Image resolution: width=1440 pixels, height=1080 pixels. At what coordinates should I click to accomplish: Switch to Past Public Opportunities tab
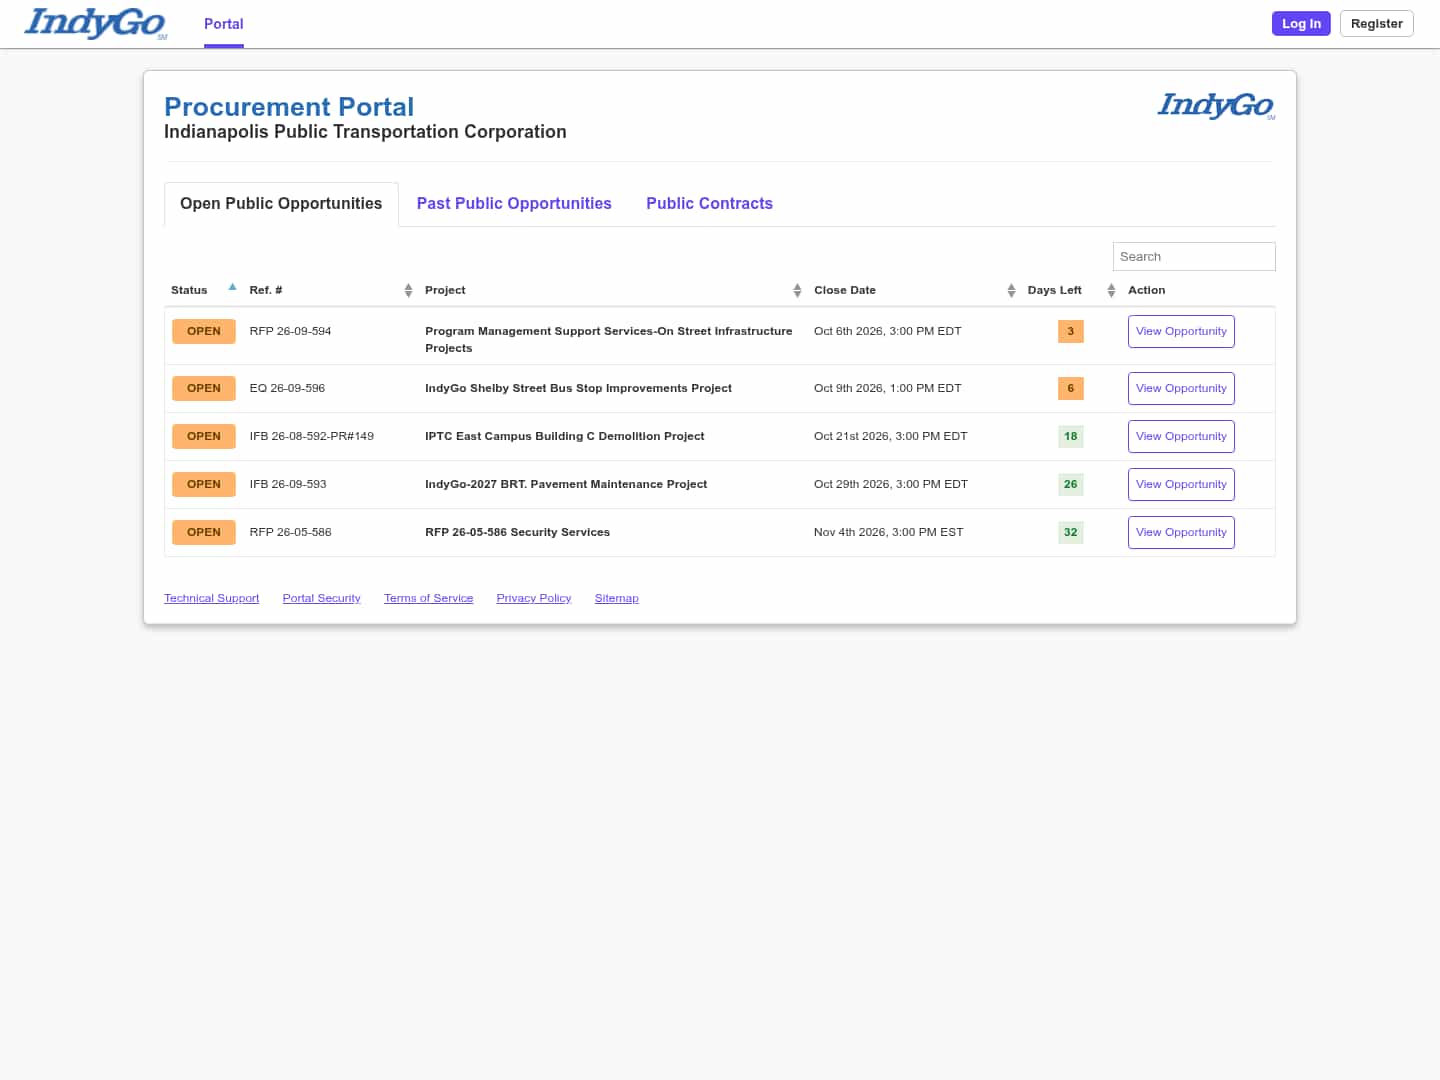click(514, 204)
